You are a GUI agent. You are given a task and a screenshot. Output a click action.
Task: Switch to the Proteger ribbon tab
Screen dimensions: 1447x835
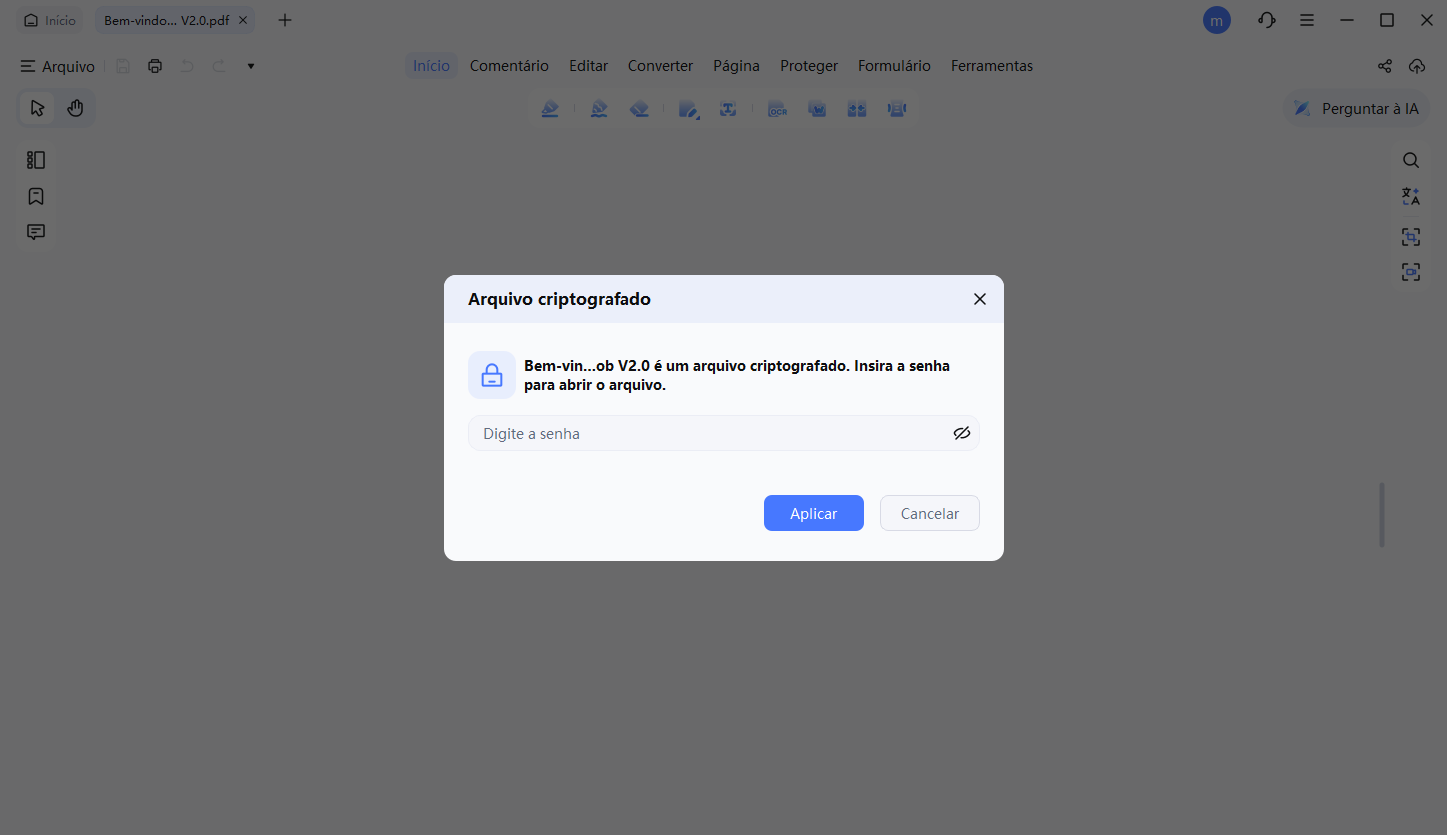(x=809, y=65)
